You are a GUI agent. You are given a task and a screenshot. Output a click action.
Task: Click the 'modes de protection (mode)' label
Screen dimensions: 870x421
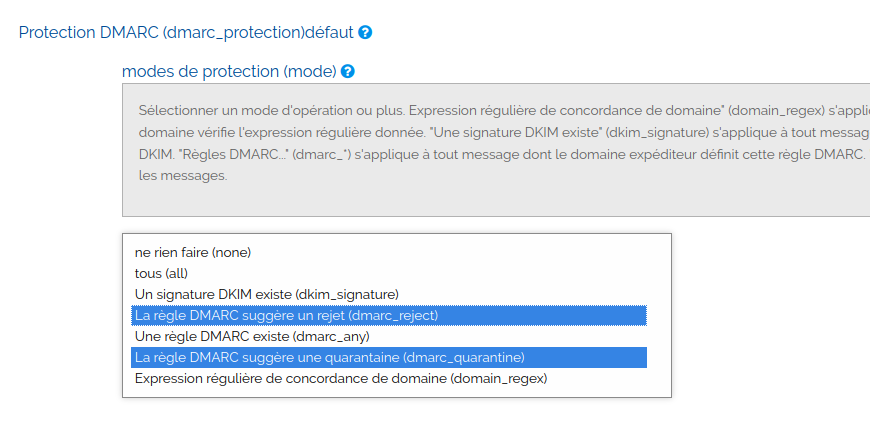[228, 72]
